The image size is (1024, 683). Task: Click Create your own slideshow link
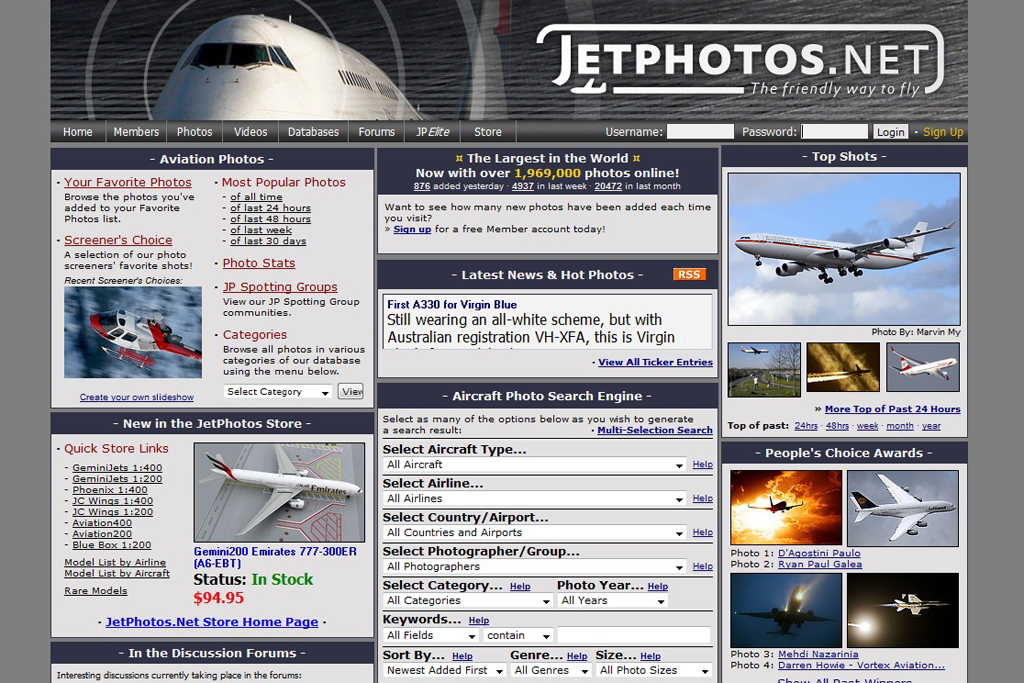tap(136, 397)
